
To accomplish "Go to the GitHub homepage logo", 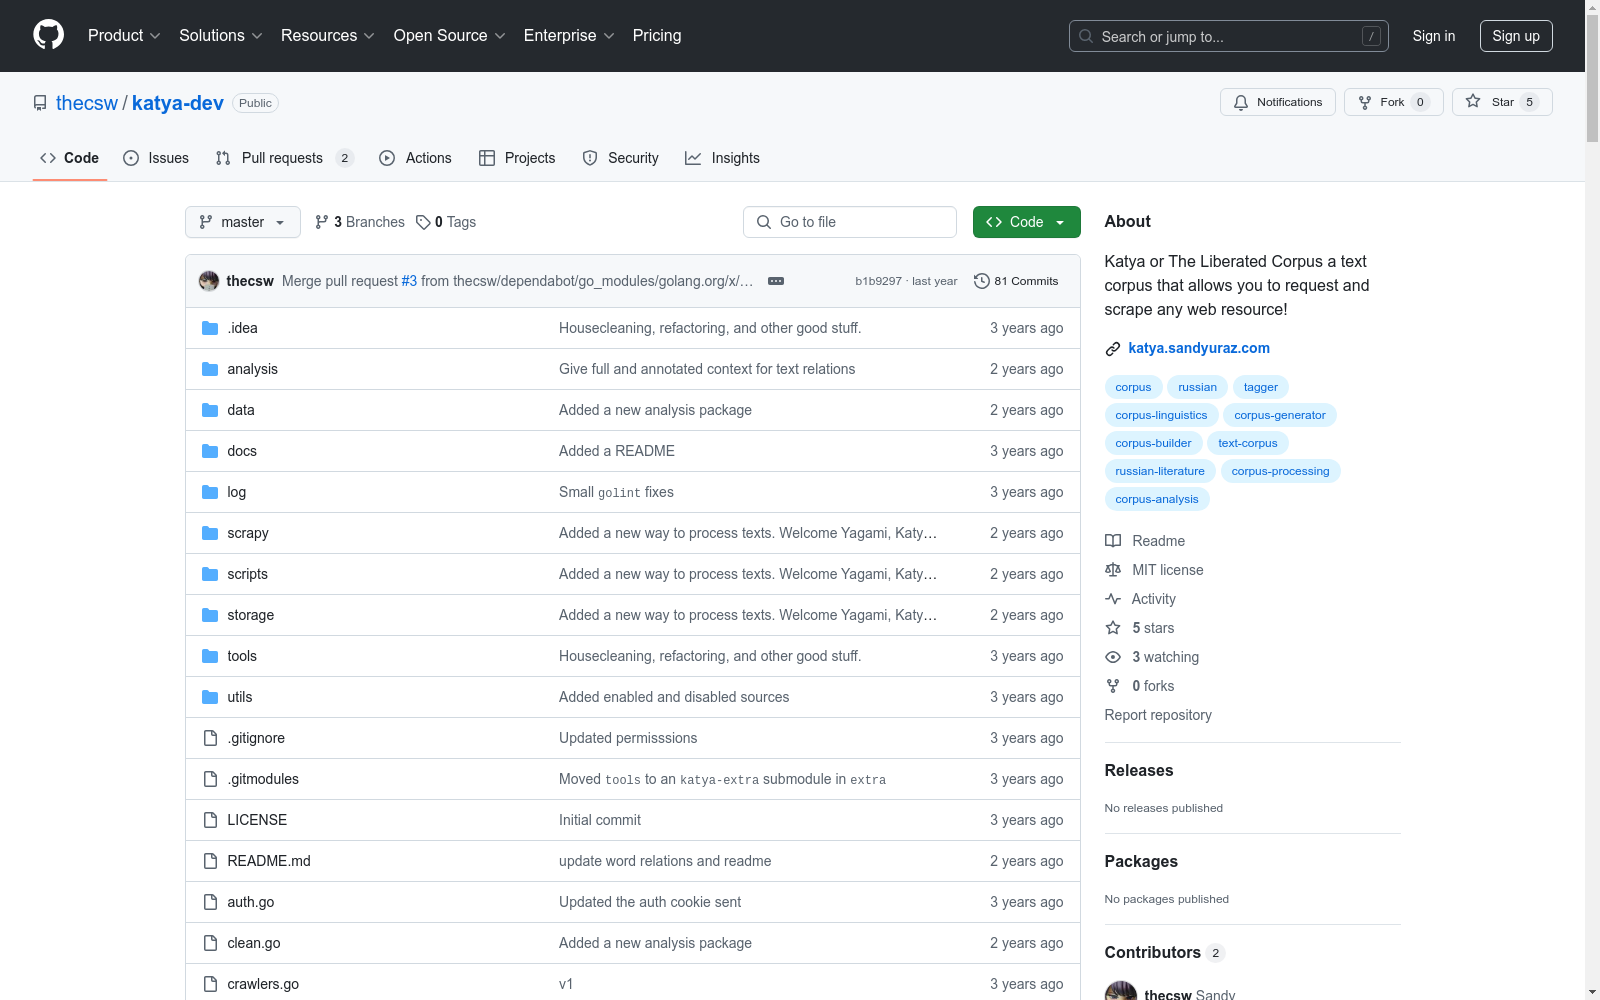I will (48, 35).
